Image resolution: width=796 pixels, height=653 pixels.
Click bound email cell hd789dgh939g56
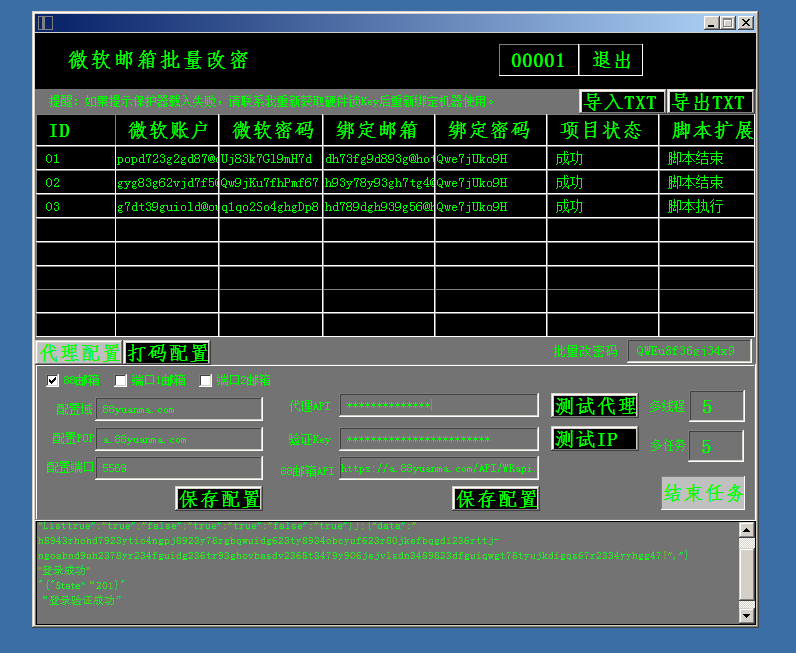coord(379,207)
